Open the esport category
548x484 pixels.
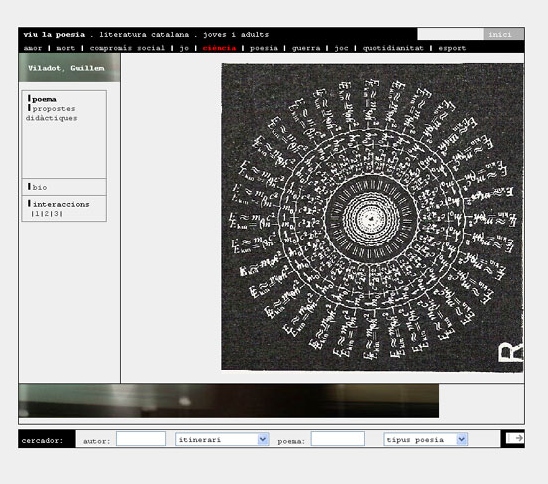pyautogui.click(x=452, y=48)
